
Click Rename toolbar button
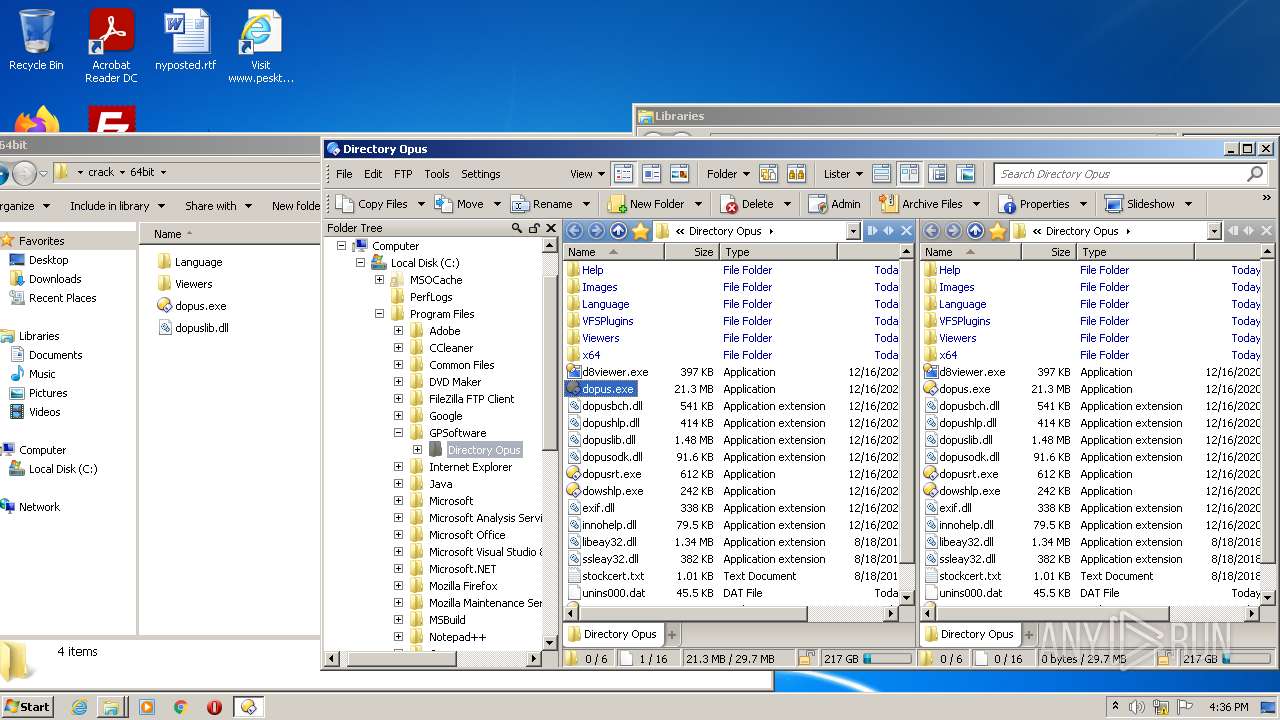click(x=542, y=204)
